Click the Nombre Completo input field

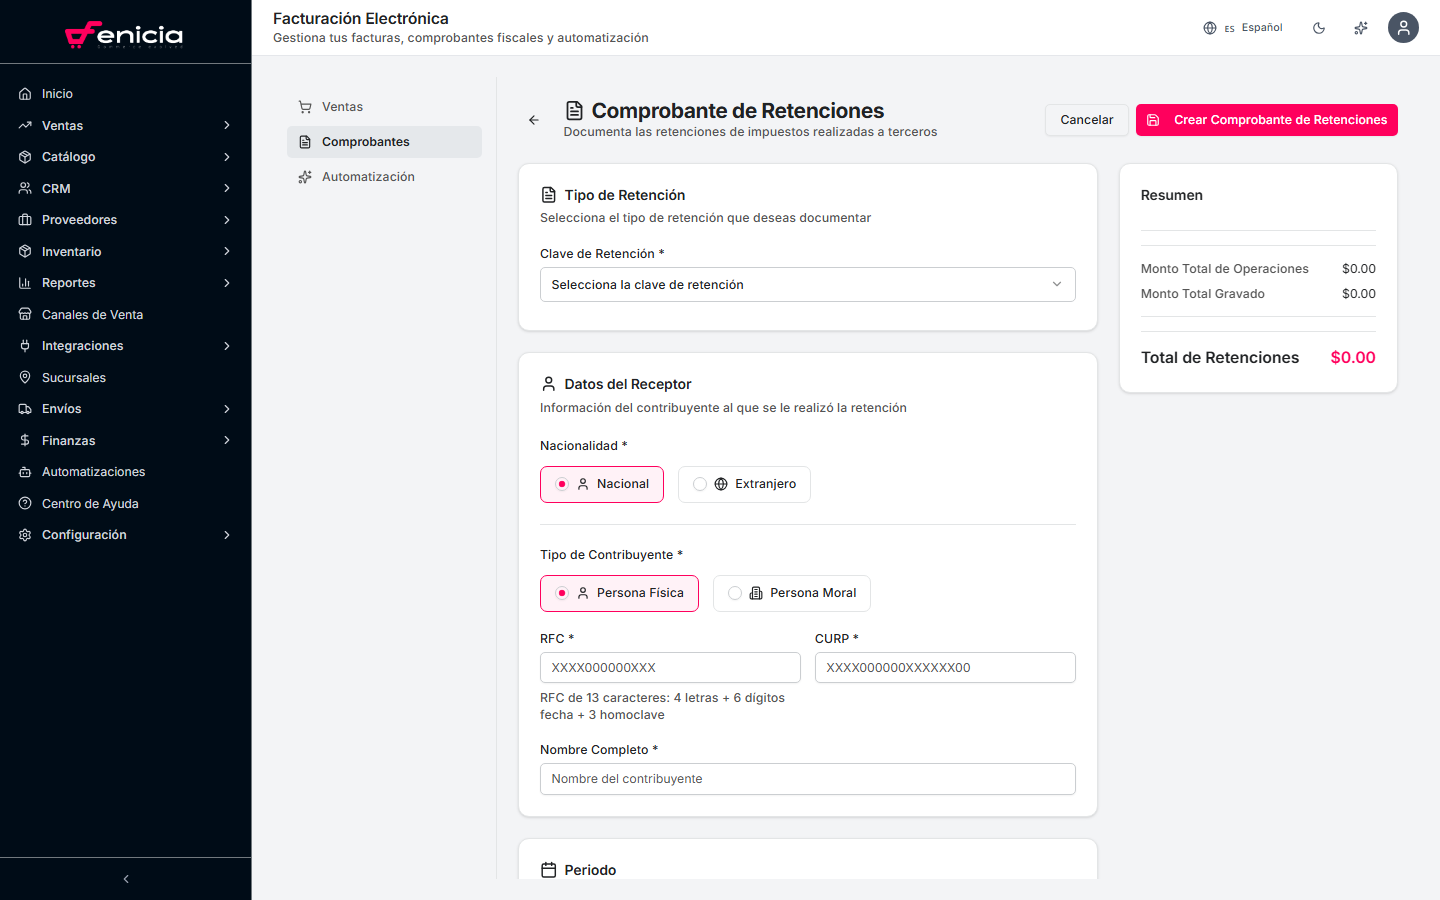point(807,779)
